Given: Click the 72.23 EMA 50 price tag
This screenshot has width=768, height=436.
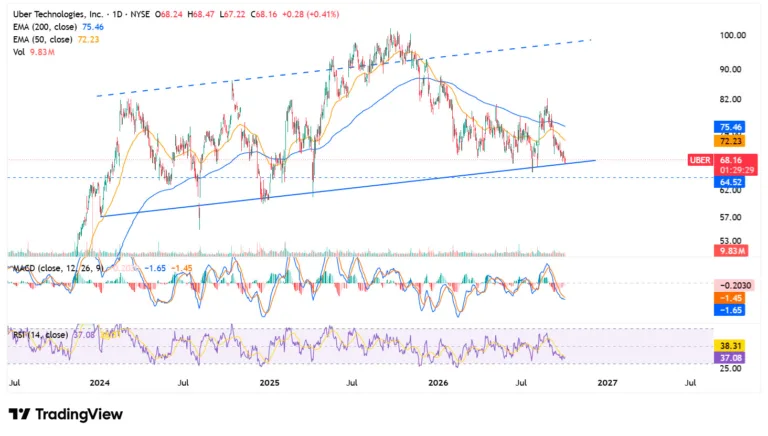Looking at the screenshot, I should 730,142.
